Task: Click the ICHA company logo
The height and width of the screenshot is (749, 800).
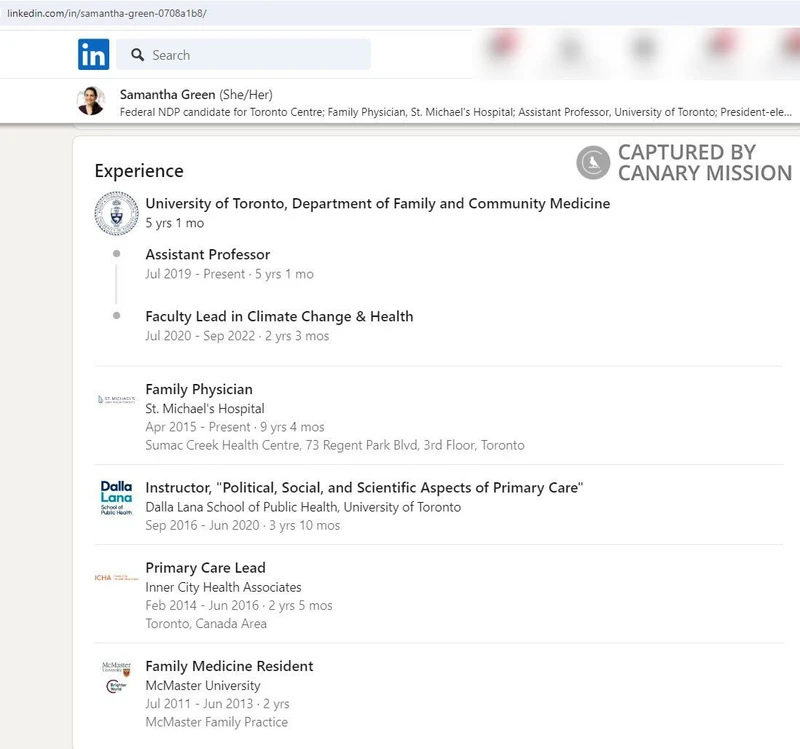Action: click(x=116, y=578)
